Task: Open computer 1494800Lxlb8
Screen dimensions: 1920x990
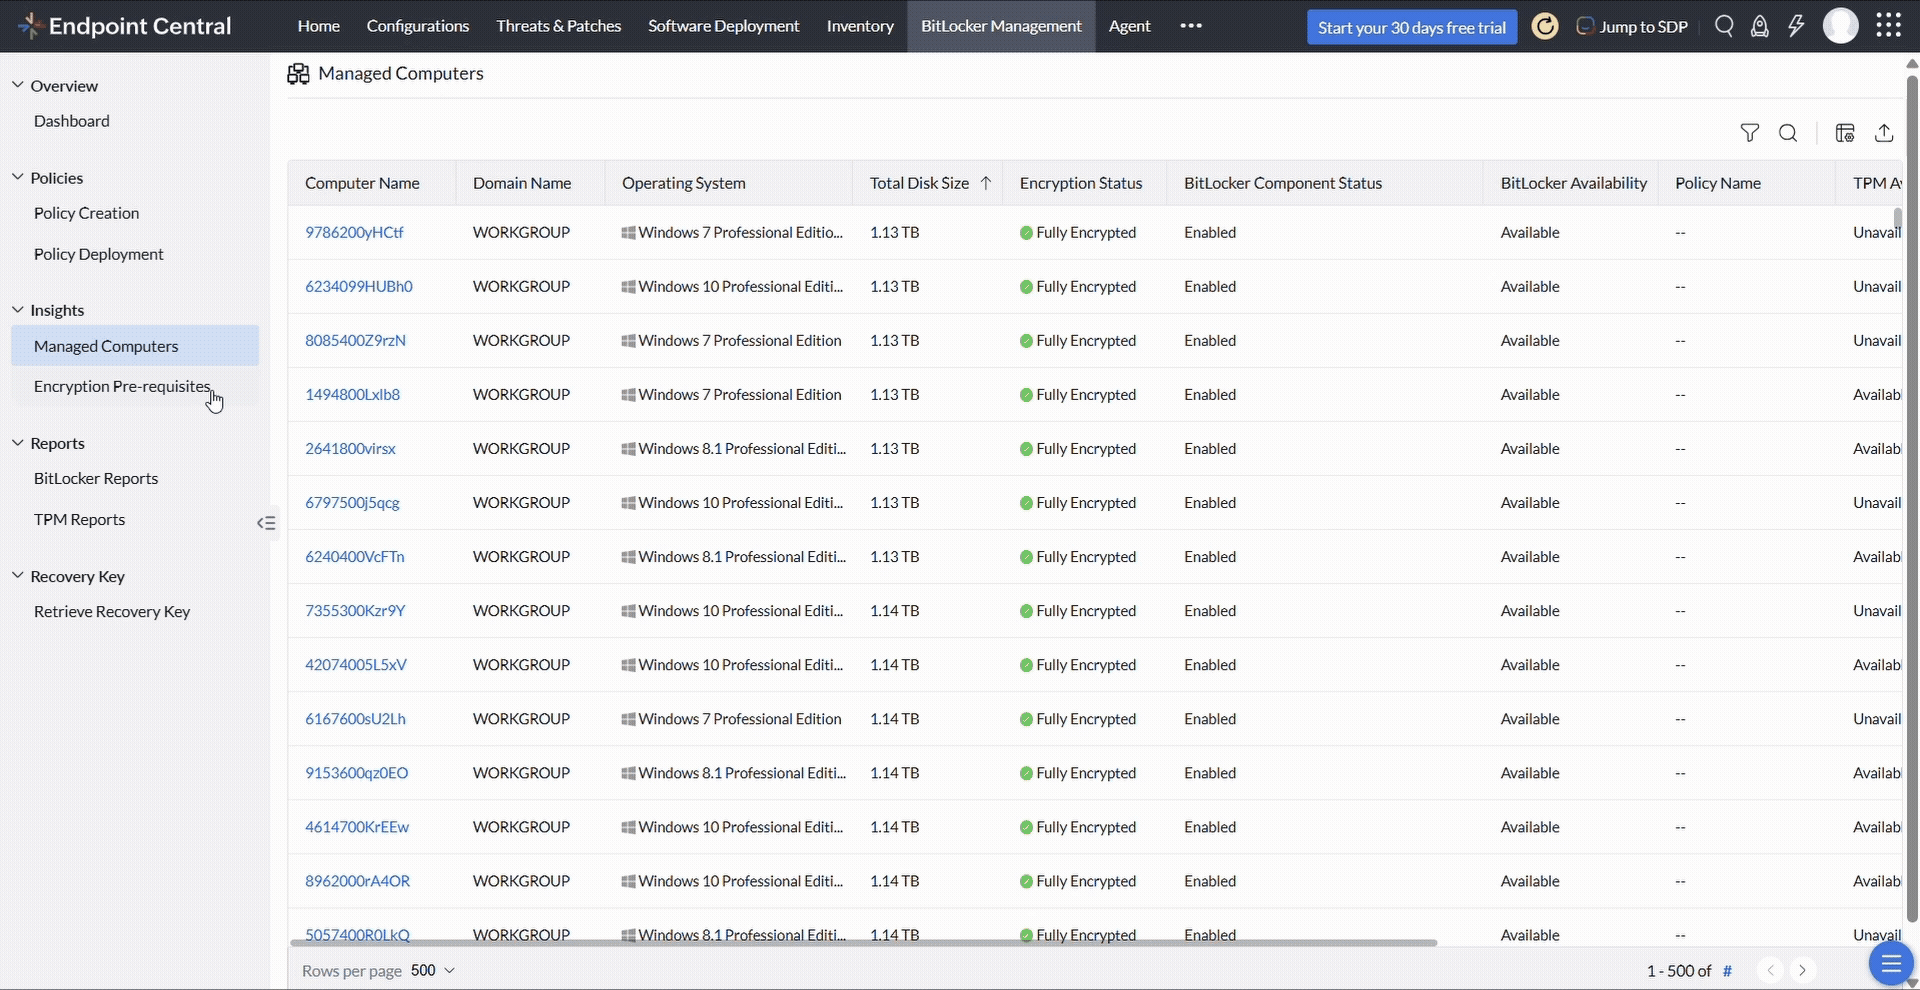Action: [352, 394]
